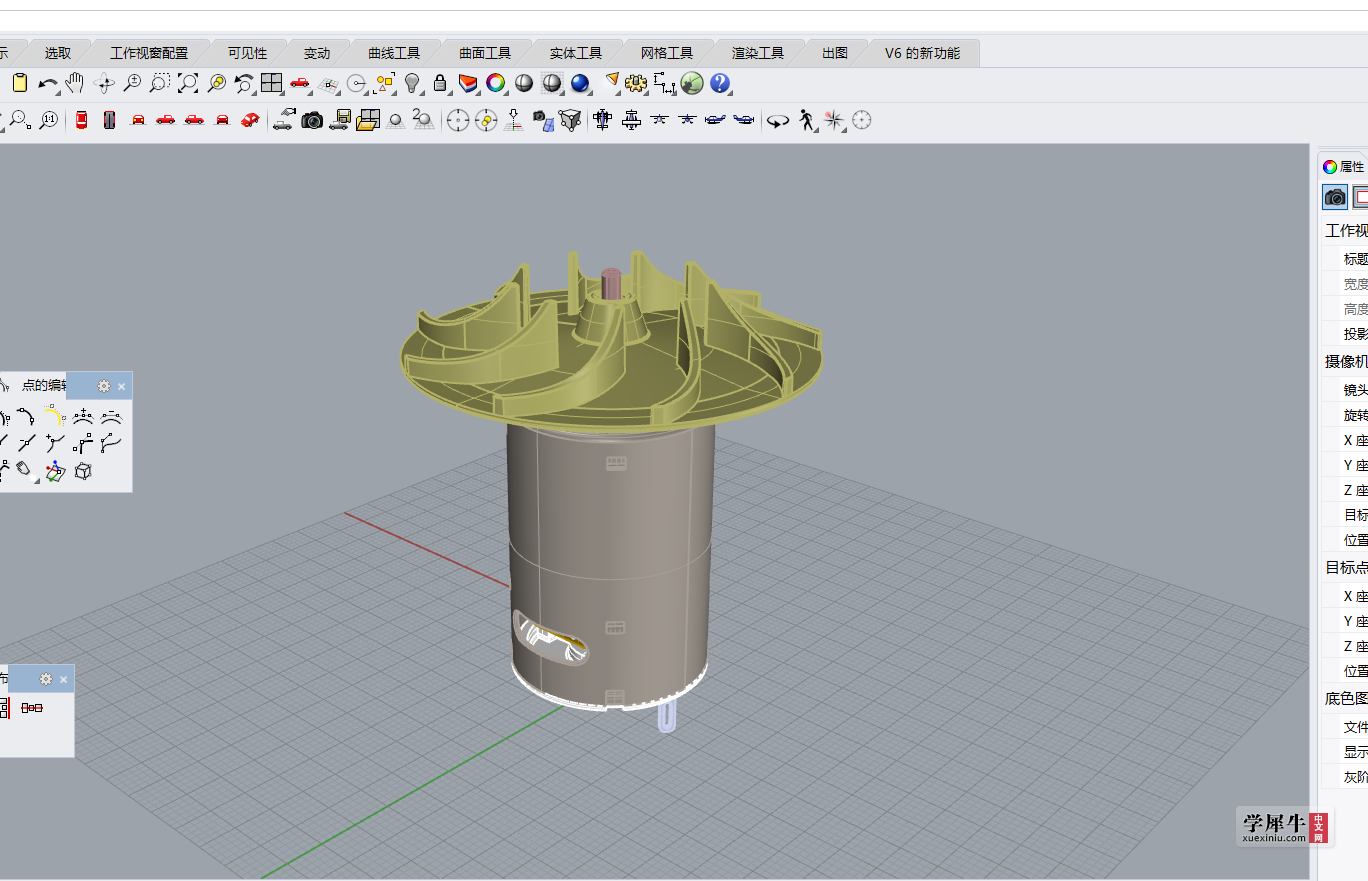Select the 属性 panel tab

pos(1343,167)
